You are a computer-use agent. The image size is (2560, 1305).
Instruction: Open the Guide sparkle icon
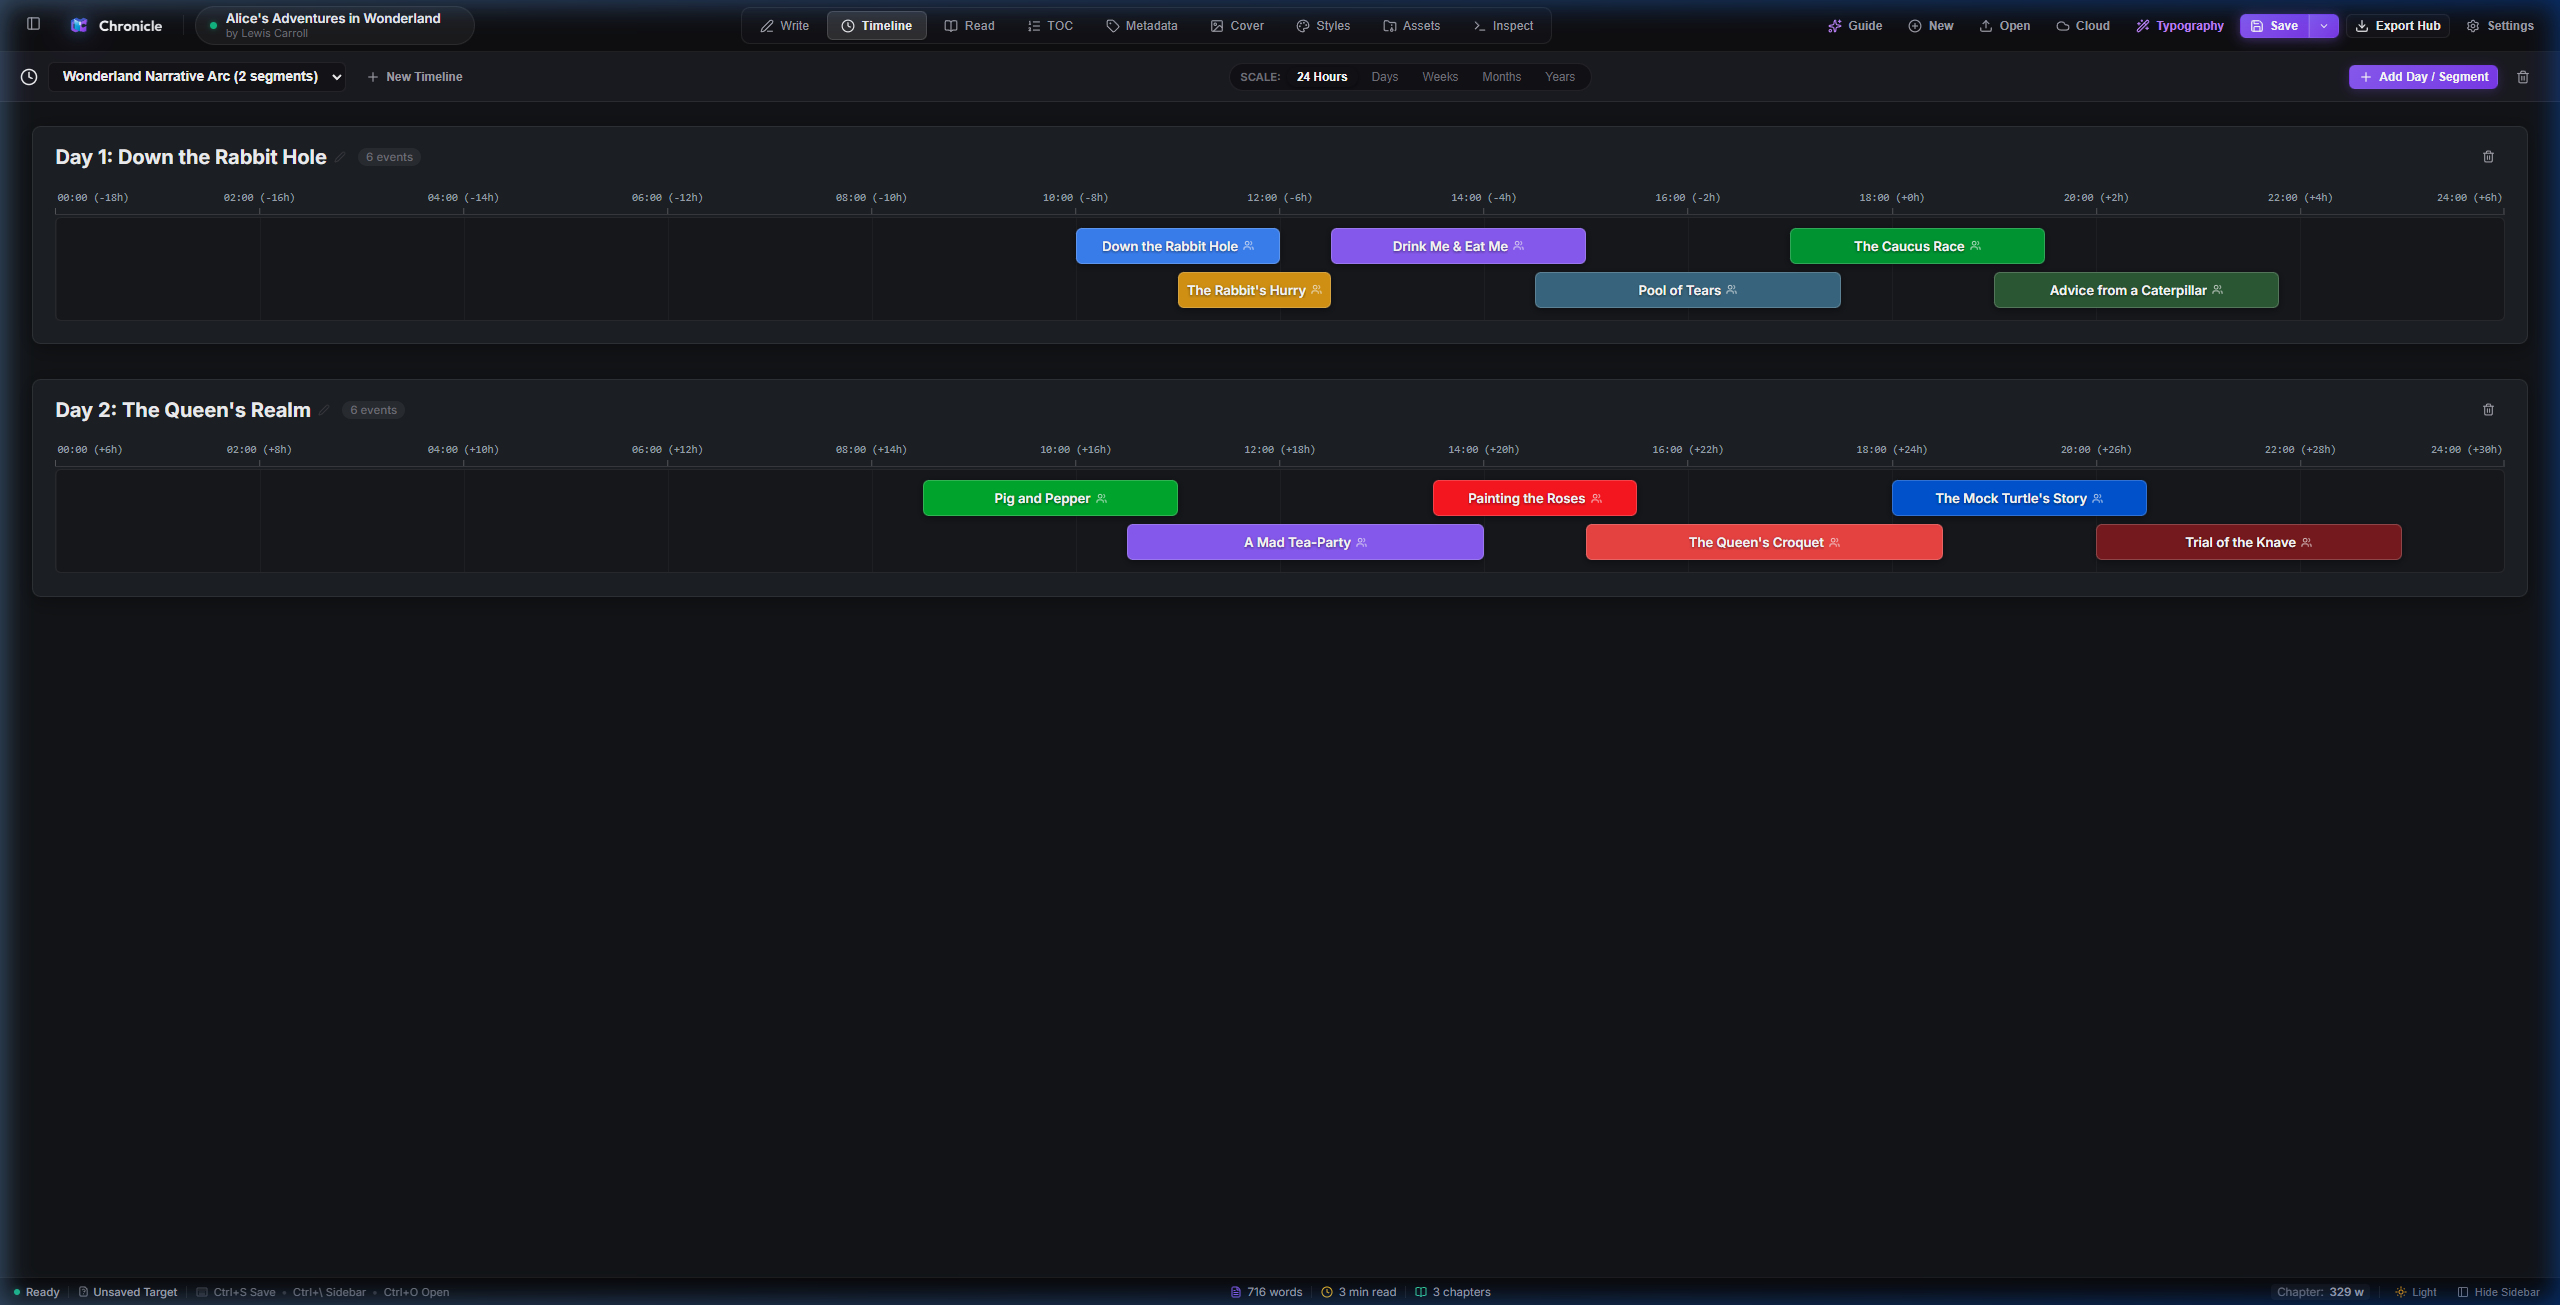(x=1855, y=26)
